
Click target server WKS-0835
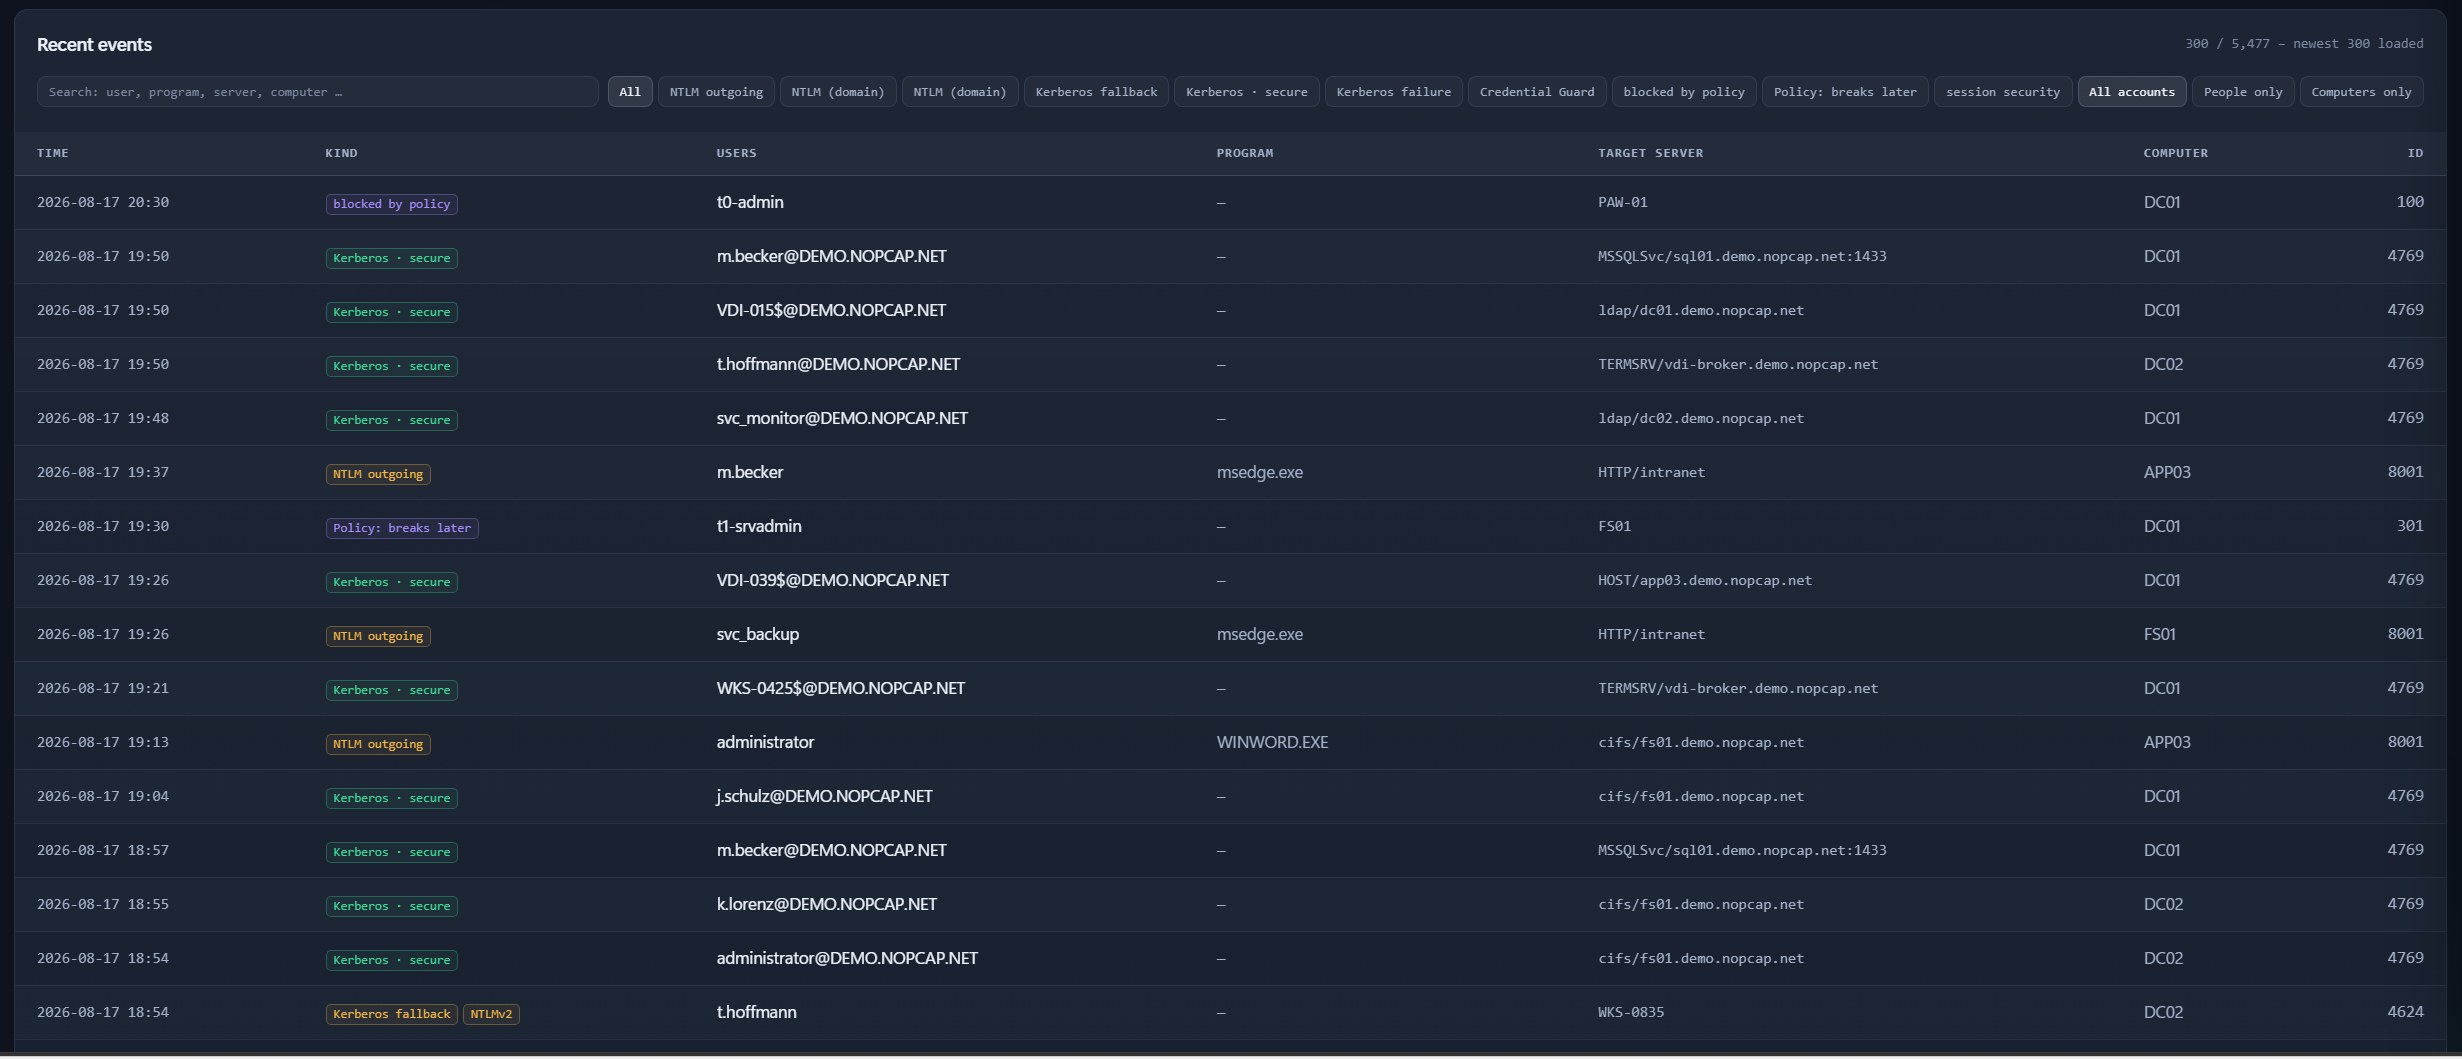click(x=1631, y=1012)
